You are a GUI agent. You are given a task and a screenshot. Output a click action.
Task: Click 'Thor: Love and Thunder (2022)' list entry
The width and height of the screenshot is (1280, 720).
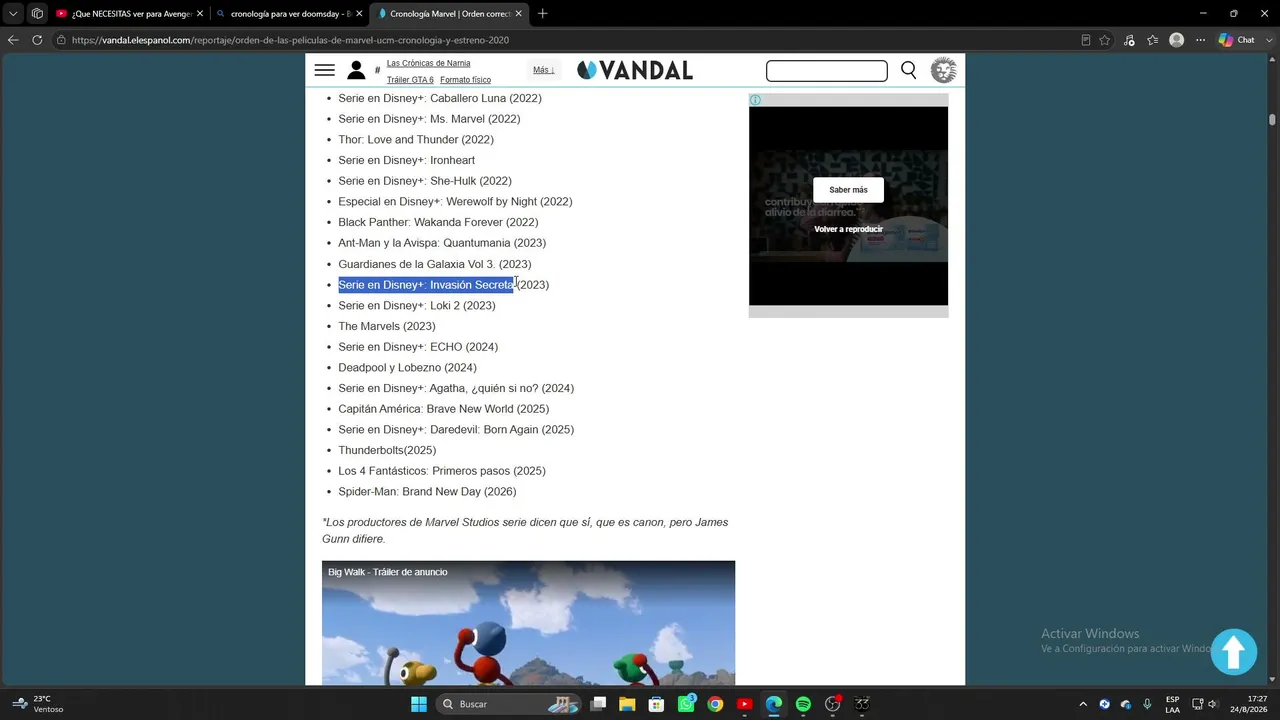[x=416, y=140]
